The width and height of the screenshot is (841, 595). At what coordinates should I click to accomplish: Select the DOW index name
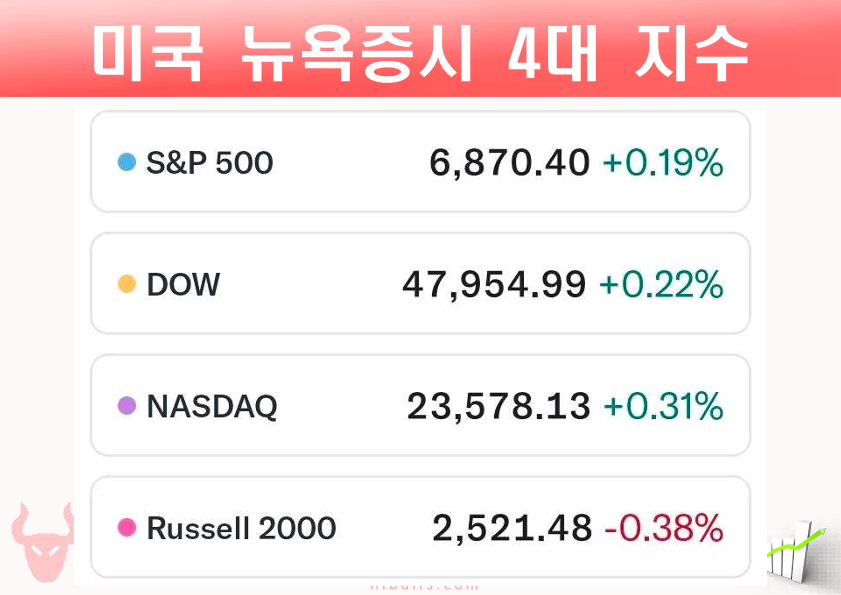point(183,285)
